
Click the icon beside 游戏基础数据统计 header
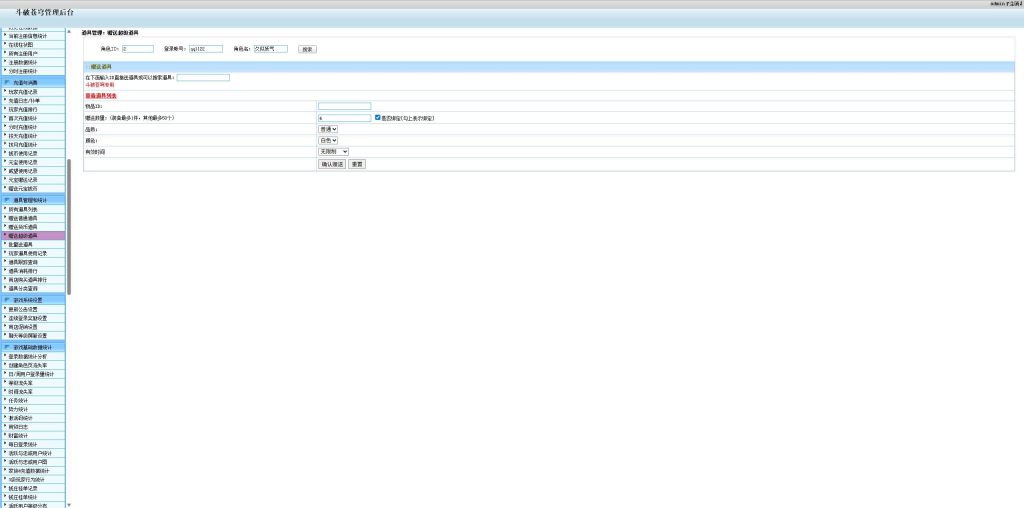coord(7,347)
